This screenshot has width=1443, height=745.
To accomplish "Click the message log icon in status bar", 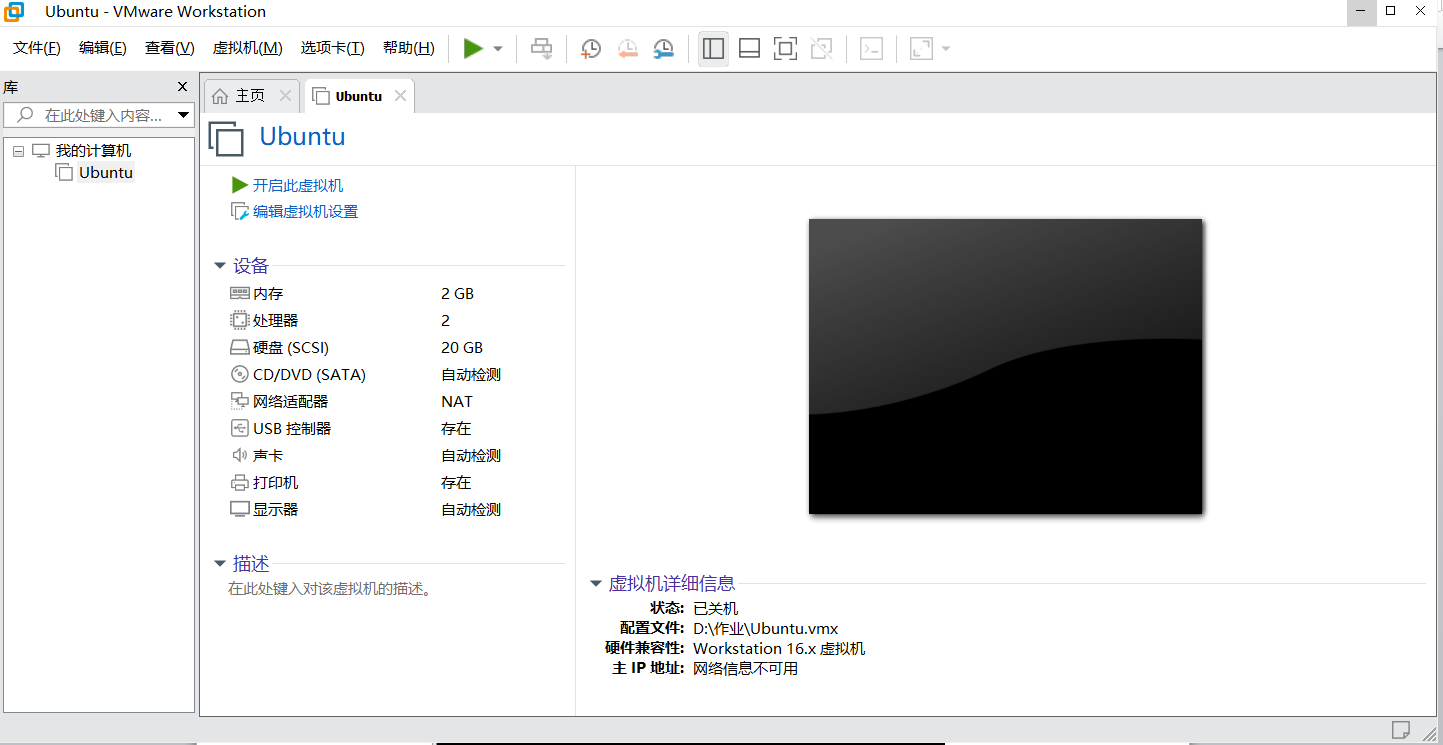I will point(1401,729).
